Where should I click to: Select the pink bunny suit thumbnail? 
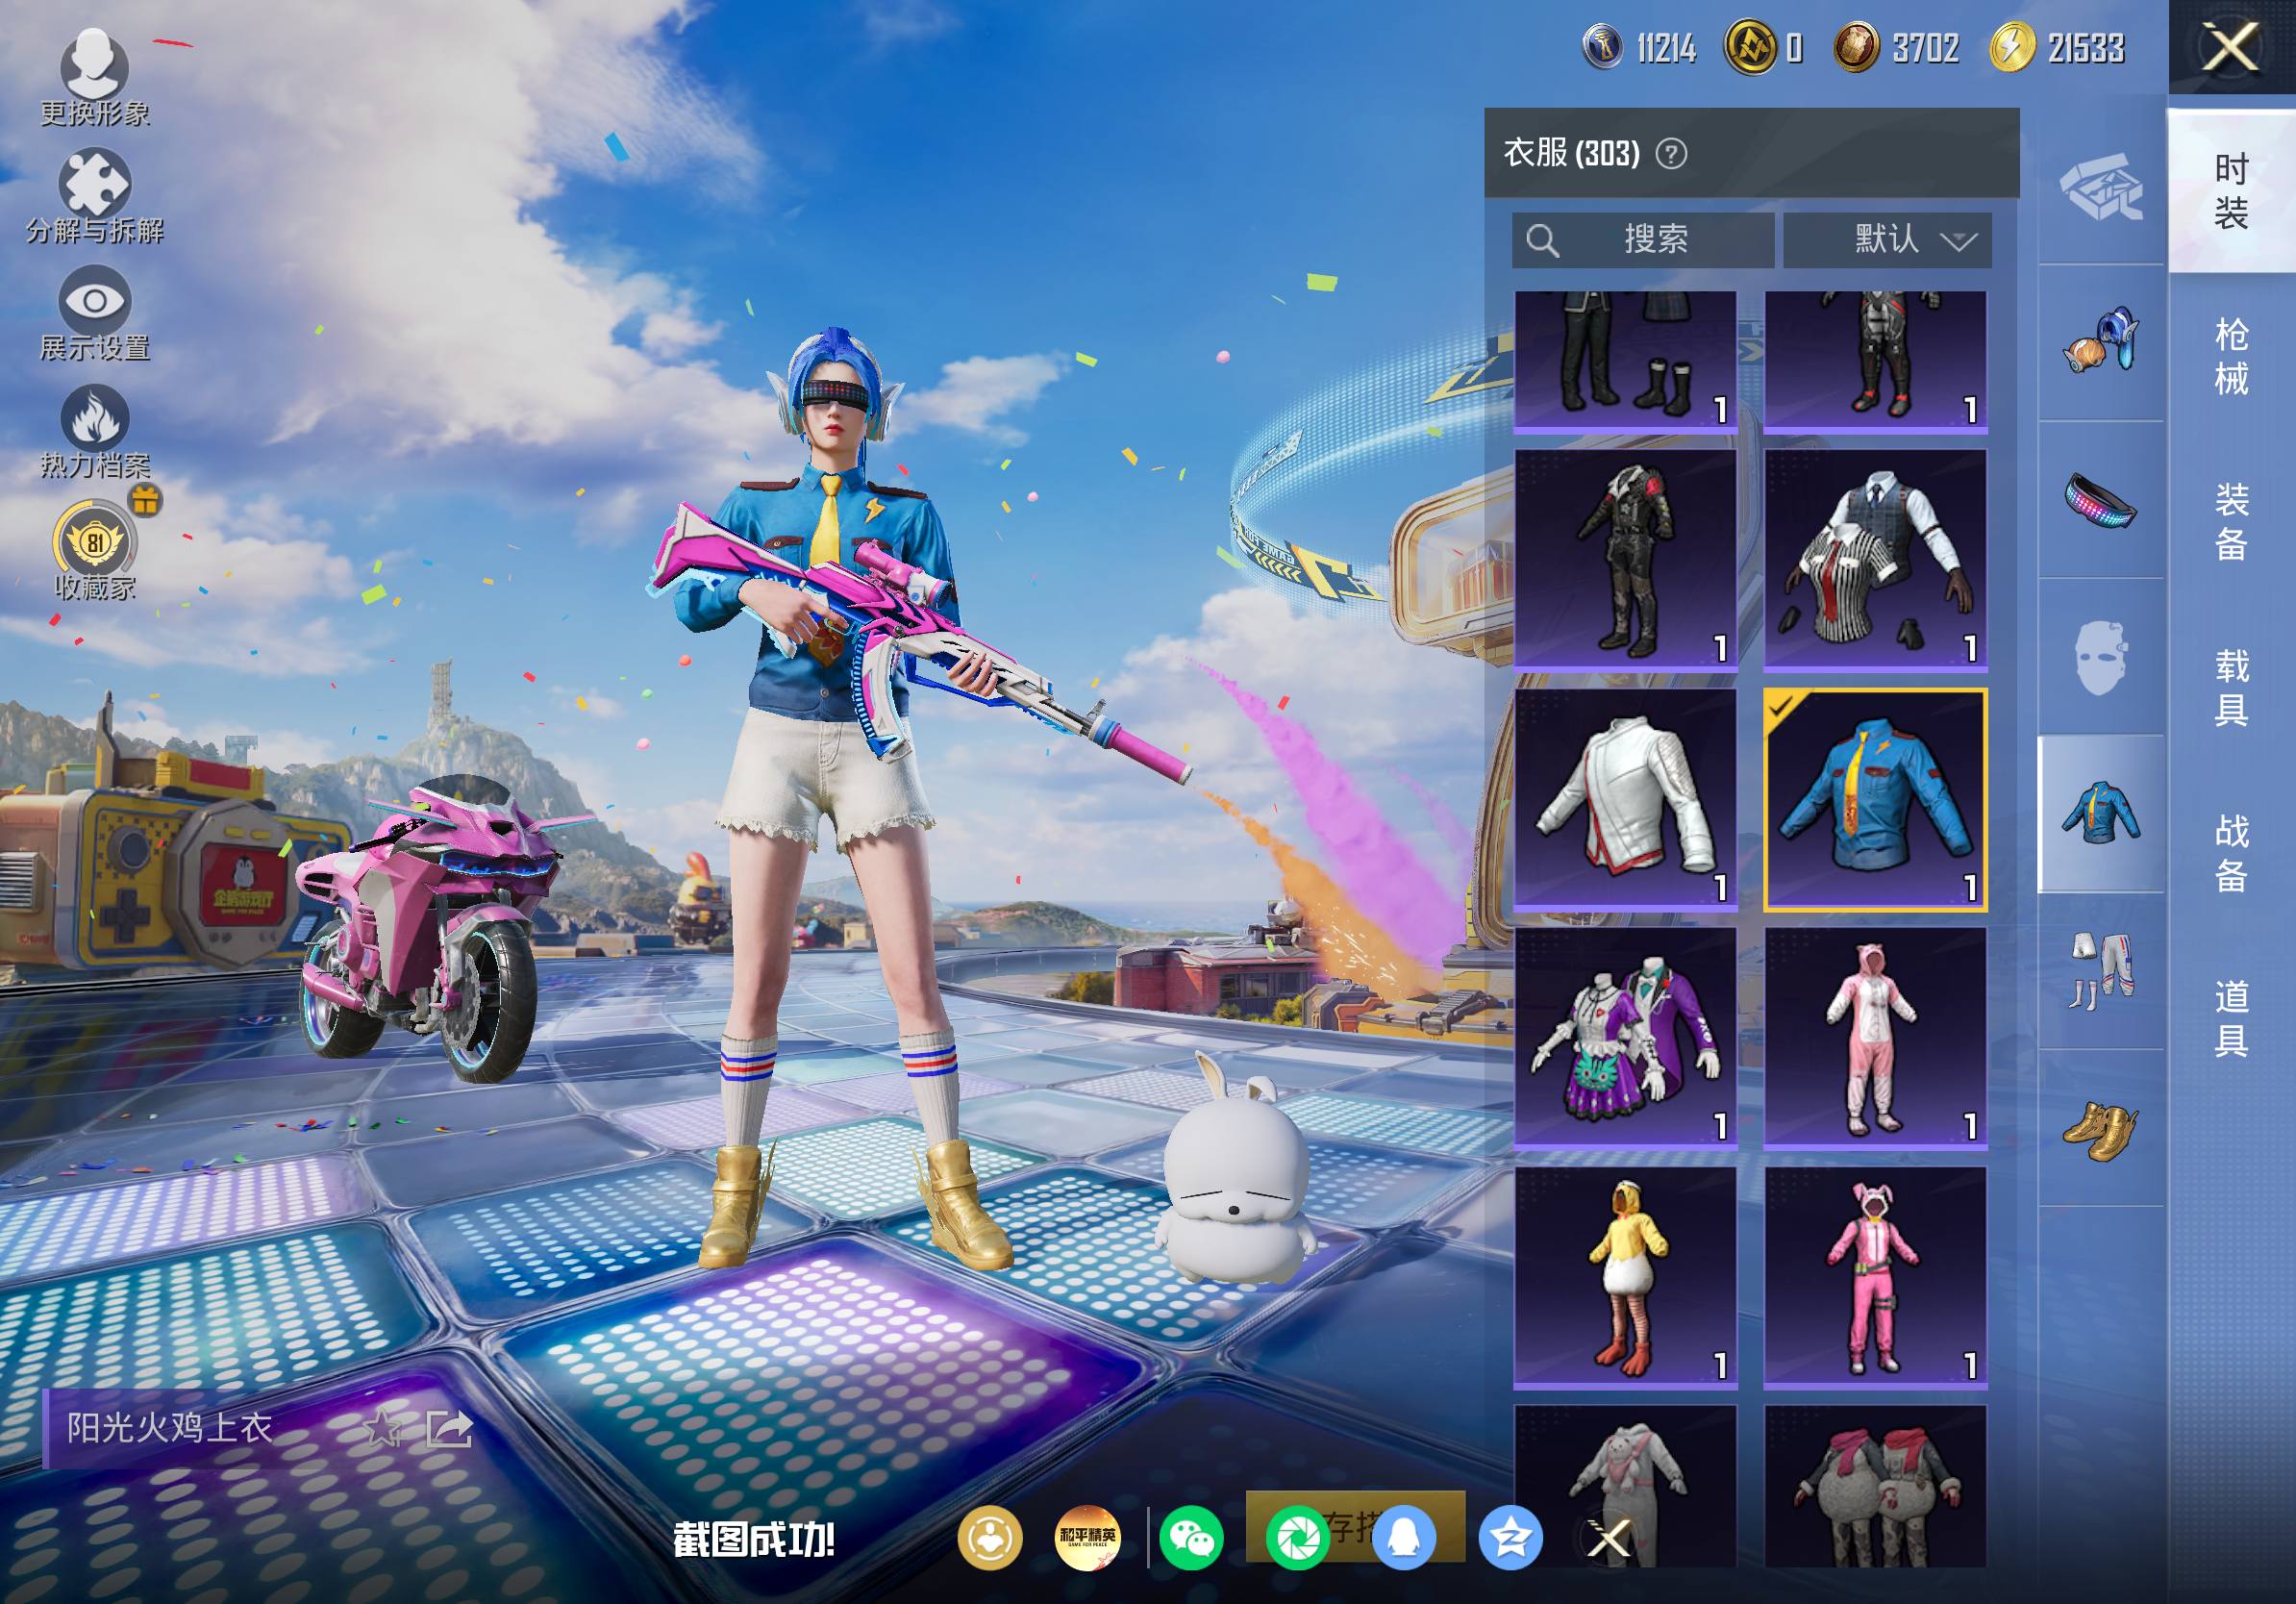click(x=1875, y=1277)
